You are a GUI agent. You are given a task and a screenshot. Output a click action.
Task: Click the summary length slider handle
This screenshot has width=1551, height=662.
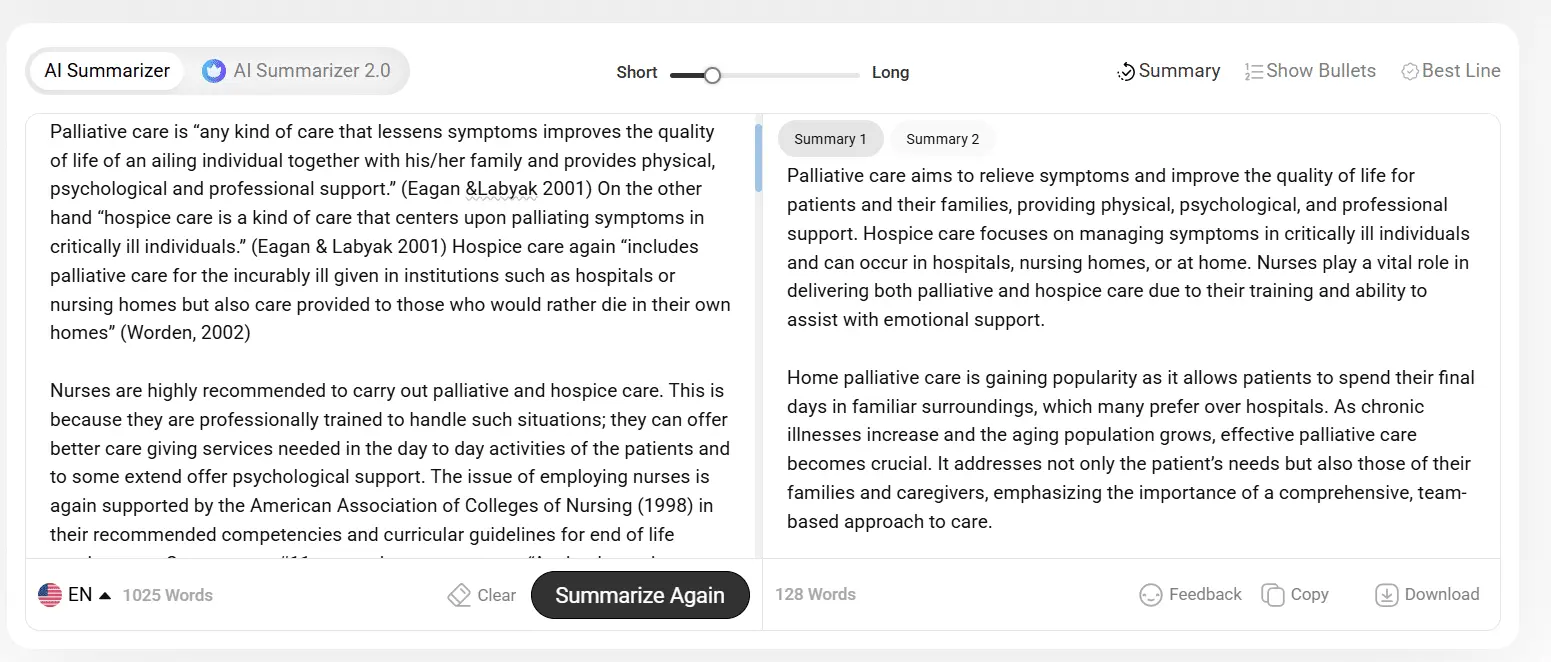[x=712, y=75]
